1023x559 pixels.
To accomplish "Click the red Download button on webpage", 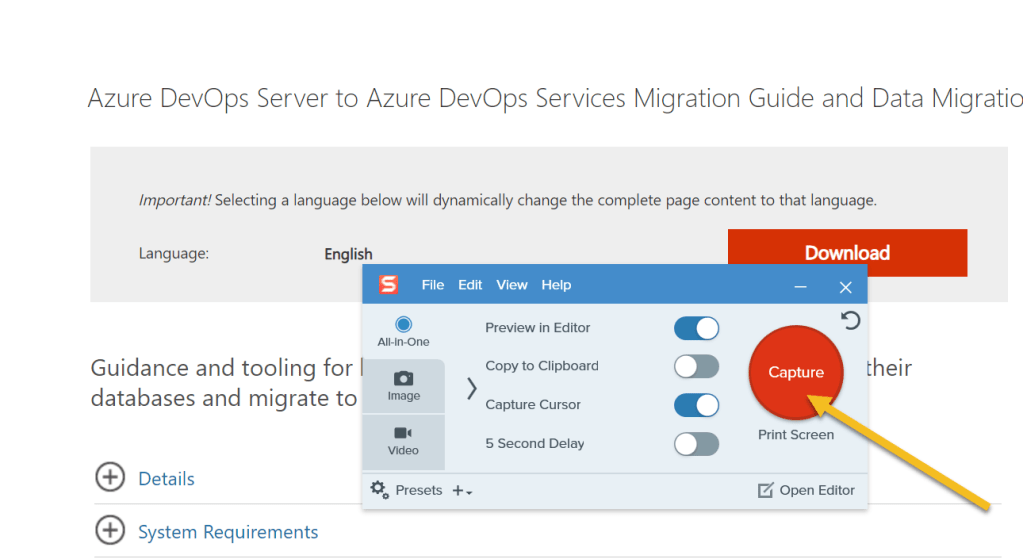I will pyautogui.click(x=847, y=252).
